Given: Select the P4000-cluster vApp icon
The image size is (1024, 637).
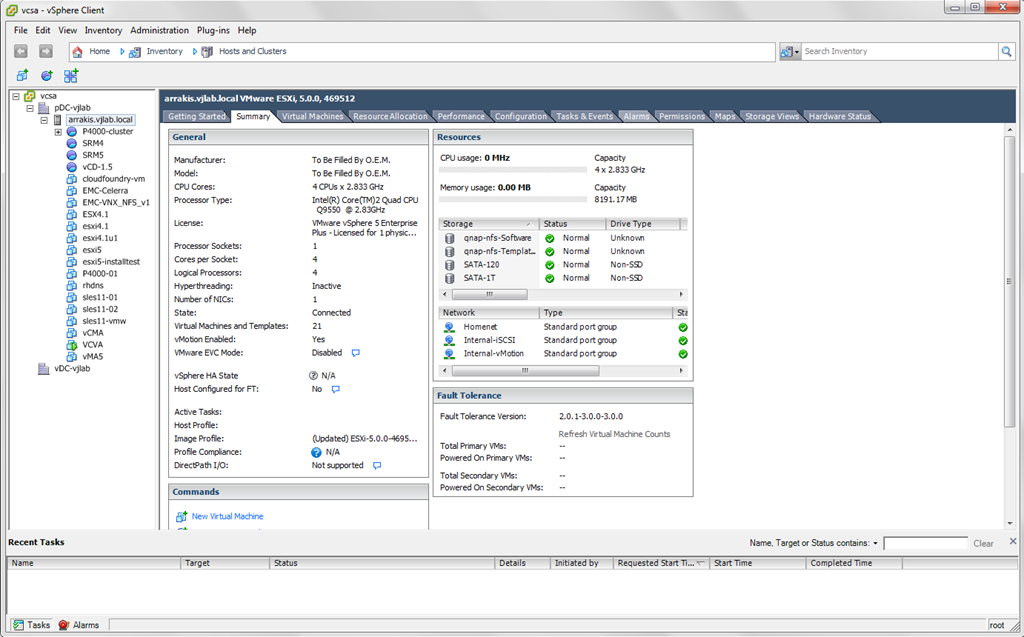Looking at the screenshot, I should tap(72, 131).
